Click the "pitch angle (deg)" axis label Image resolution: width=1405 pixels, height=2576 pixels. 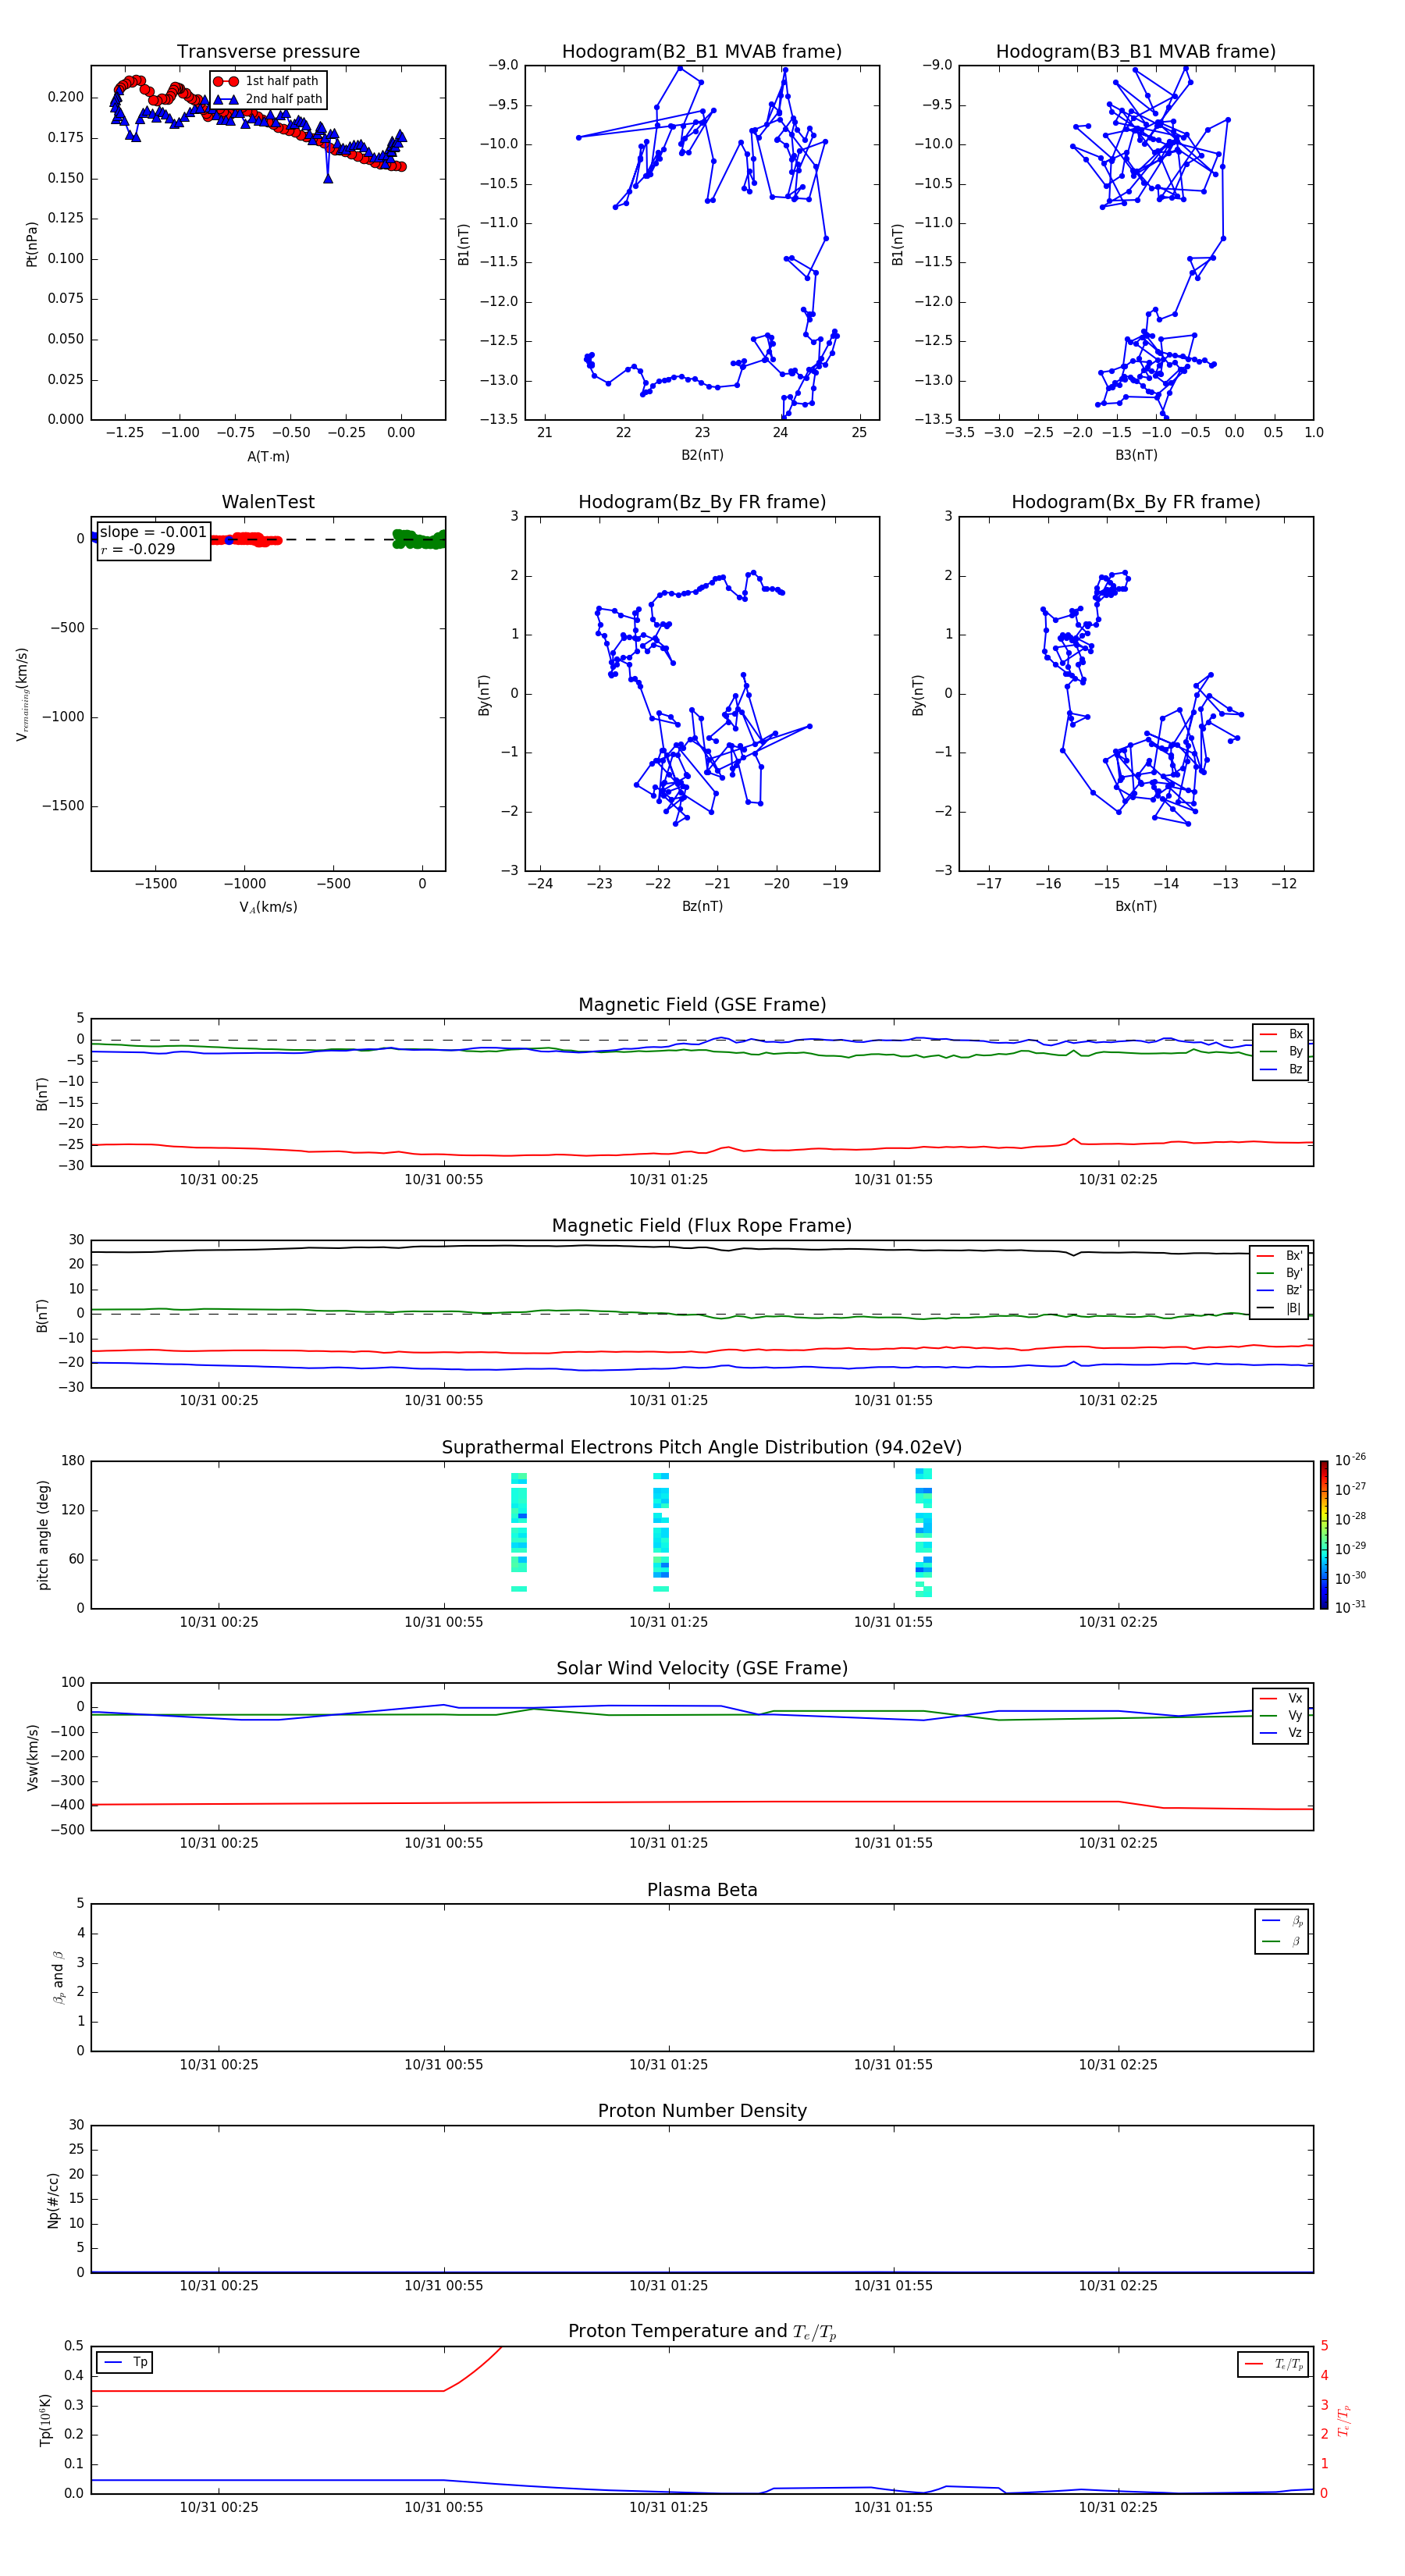coord(43,1535)
